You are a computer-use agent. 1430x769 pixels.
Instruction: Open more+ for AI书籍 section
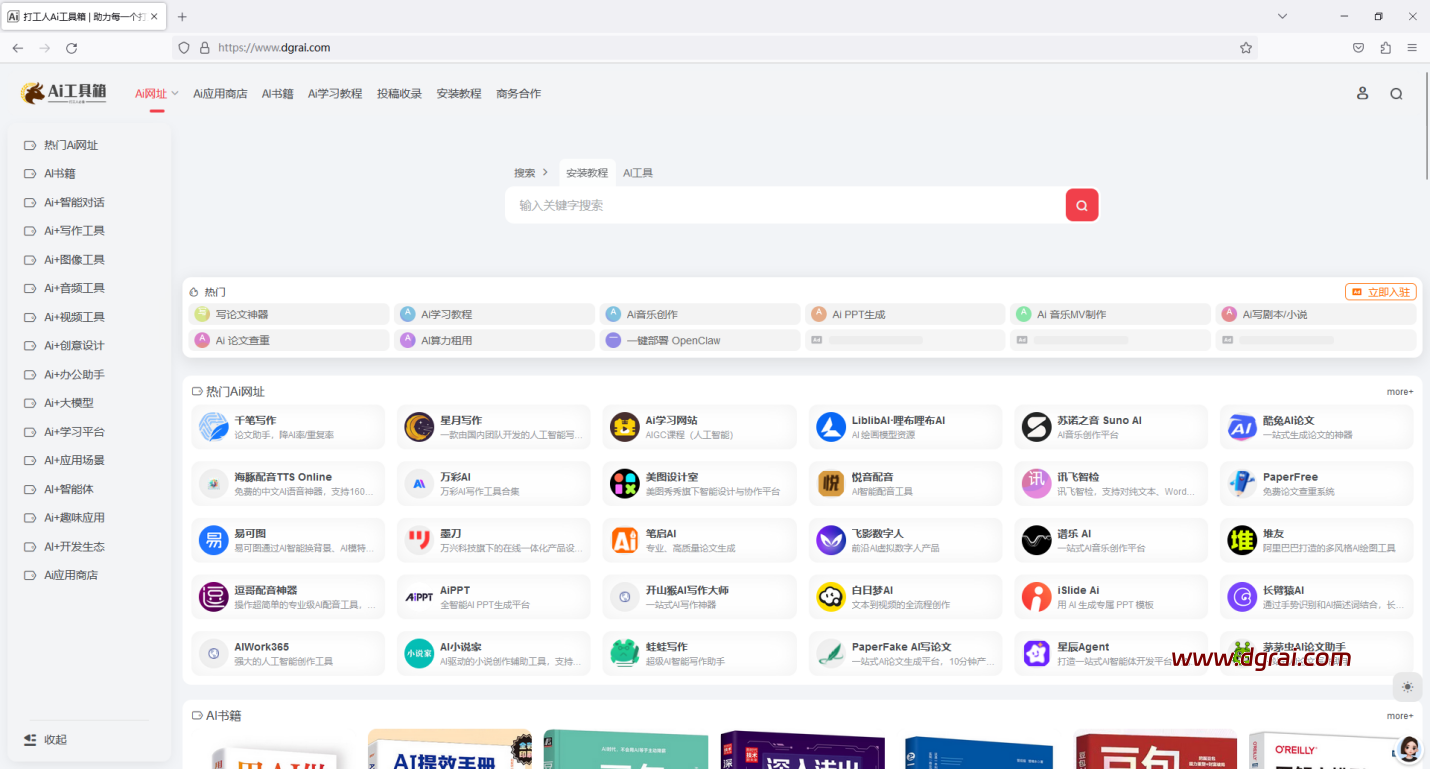[x=1400, y=716]
